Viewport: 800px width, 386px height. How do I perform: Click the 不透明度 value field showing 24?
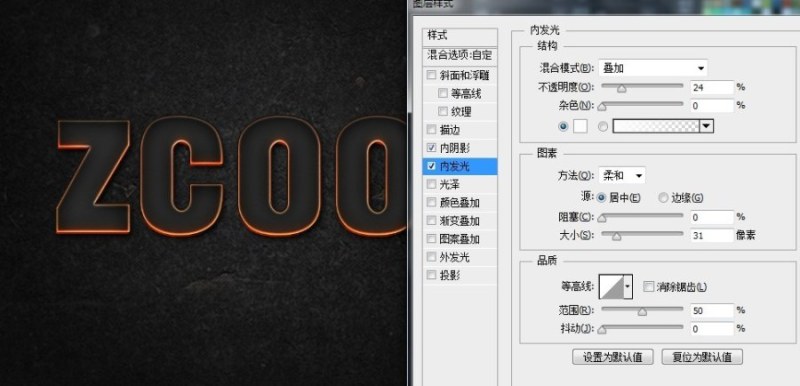[712, 87]
